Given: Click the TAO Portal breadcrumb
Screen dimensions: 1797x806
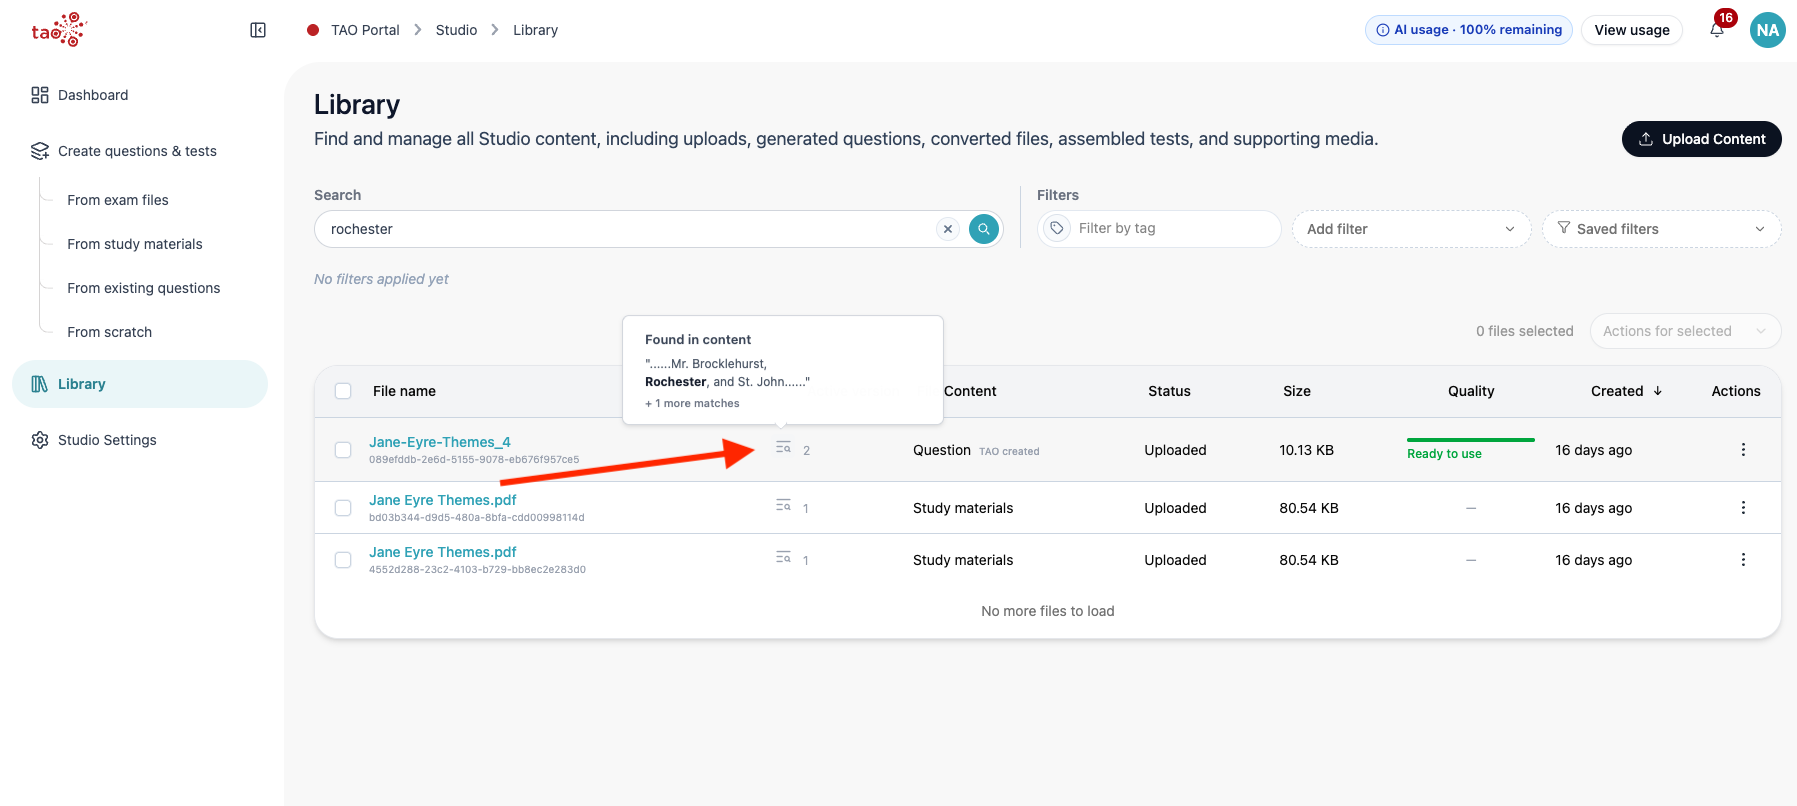Looking at the screenshot, I should tap(365, 30).
